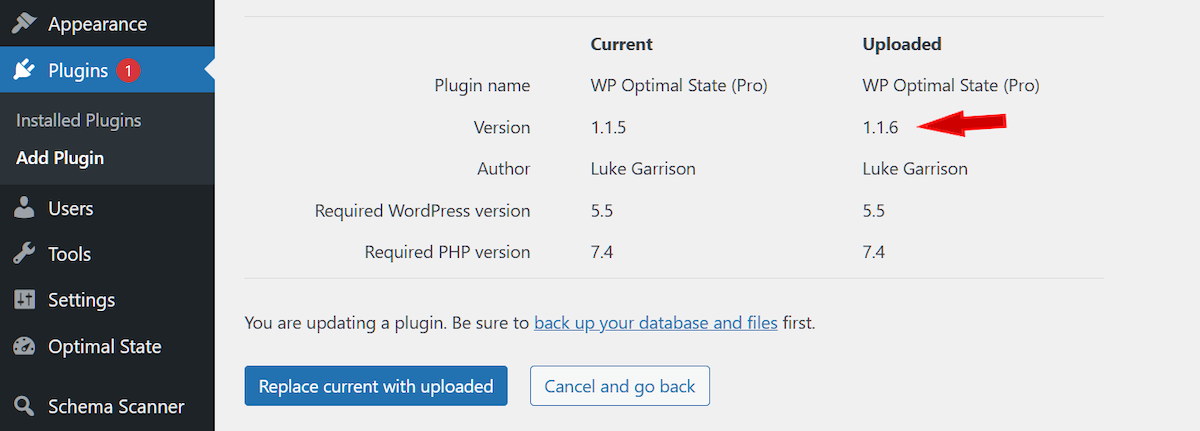Click the Tools wrench icon
Screen dimensions: 1200x431
24,254
